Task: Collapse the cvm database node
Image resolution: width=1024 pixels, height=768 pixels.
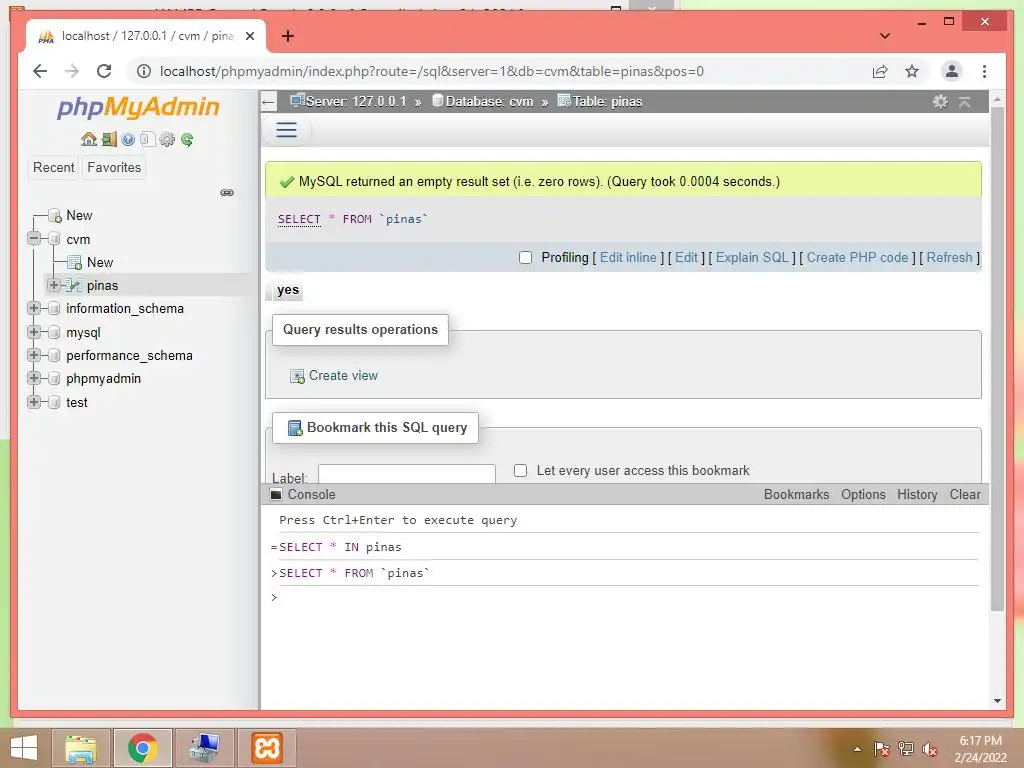Action: [34, 238]
